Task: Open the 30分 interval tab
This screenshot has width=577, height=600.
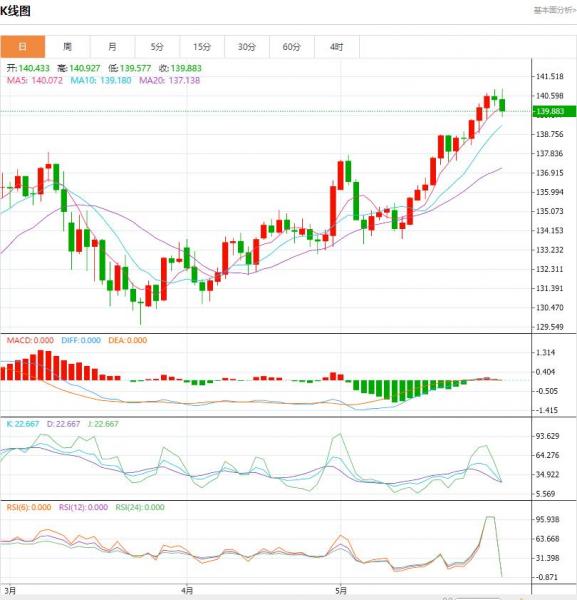Action: (247, 47)
